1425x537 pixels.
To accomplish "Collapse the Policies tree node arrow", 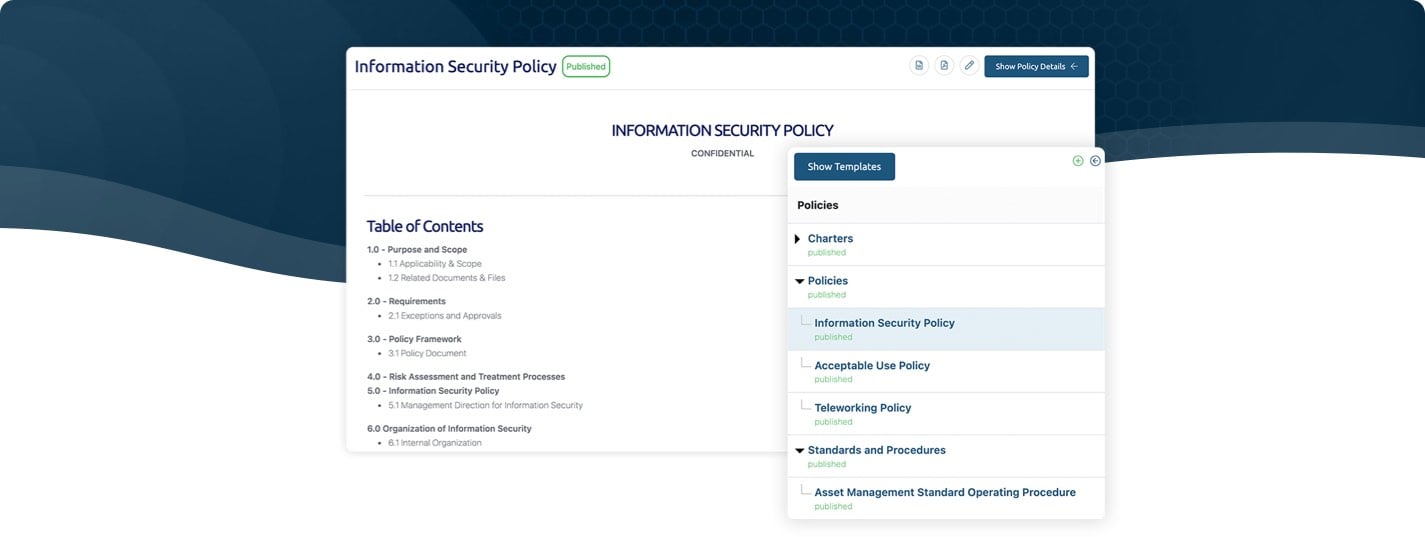I will (x=799, y=282).
